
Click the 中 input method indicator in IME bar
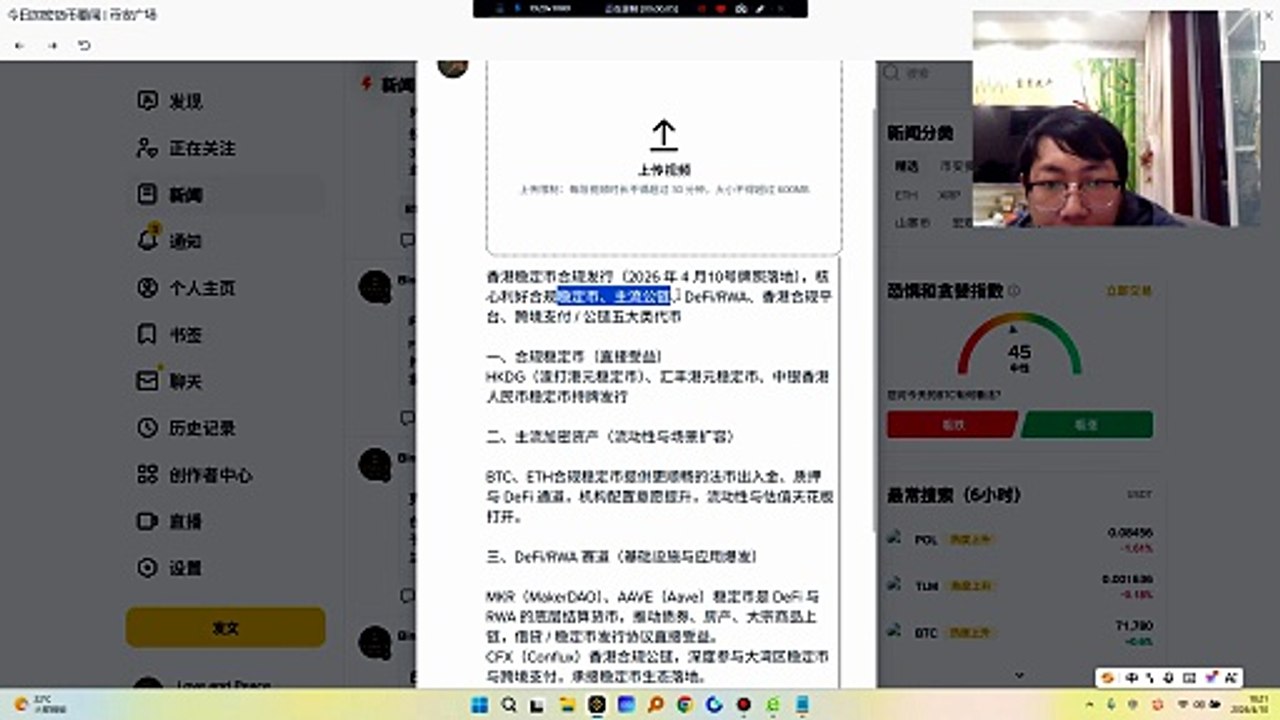click(x=1130, y=677)
